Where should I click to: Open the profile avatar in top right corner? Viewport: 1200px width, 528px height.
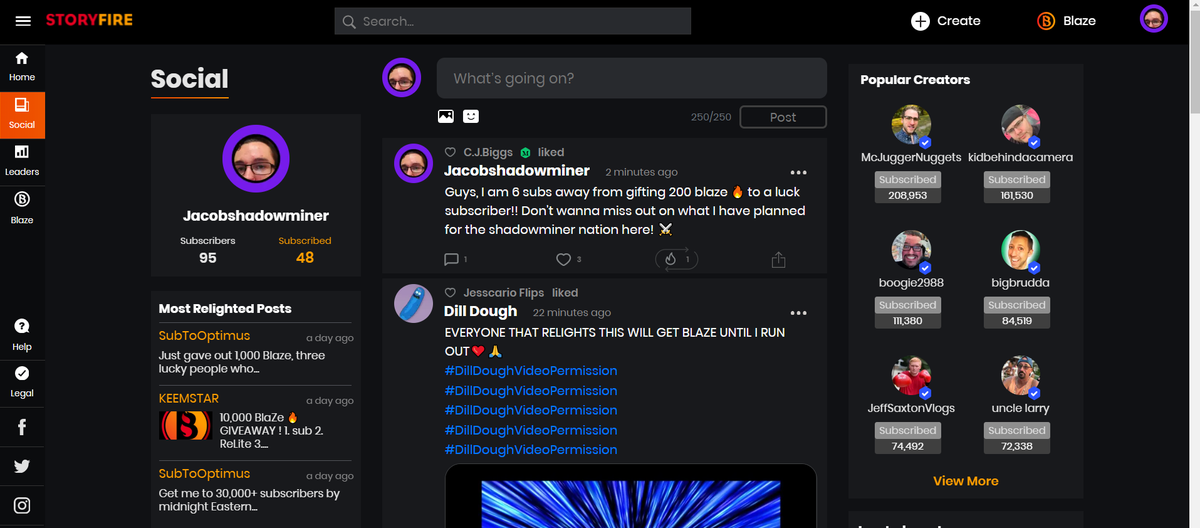pos(1154,19)
